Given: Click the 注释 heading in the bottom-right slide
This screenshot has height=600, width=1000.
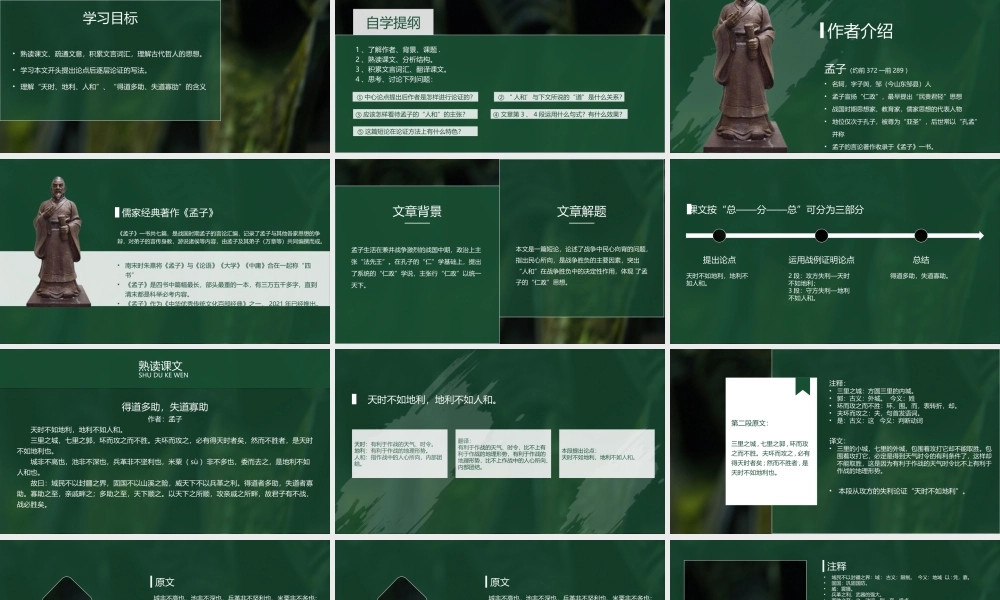Looking at the screenshot, I should click(x=836, y=566).
